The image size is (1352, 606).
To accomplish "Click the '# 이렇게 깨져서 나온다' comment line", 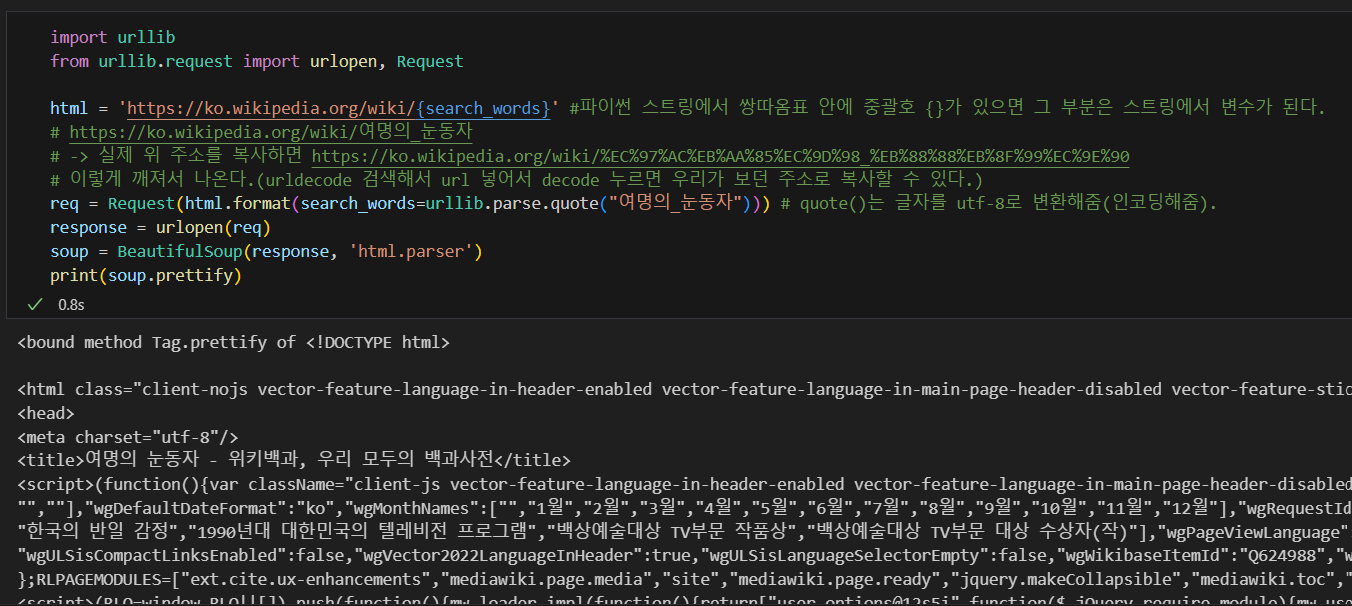I will tap(517, 180).
